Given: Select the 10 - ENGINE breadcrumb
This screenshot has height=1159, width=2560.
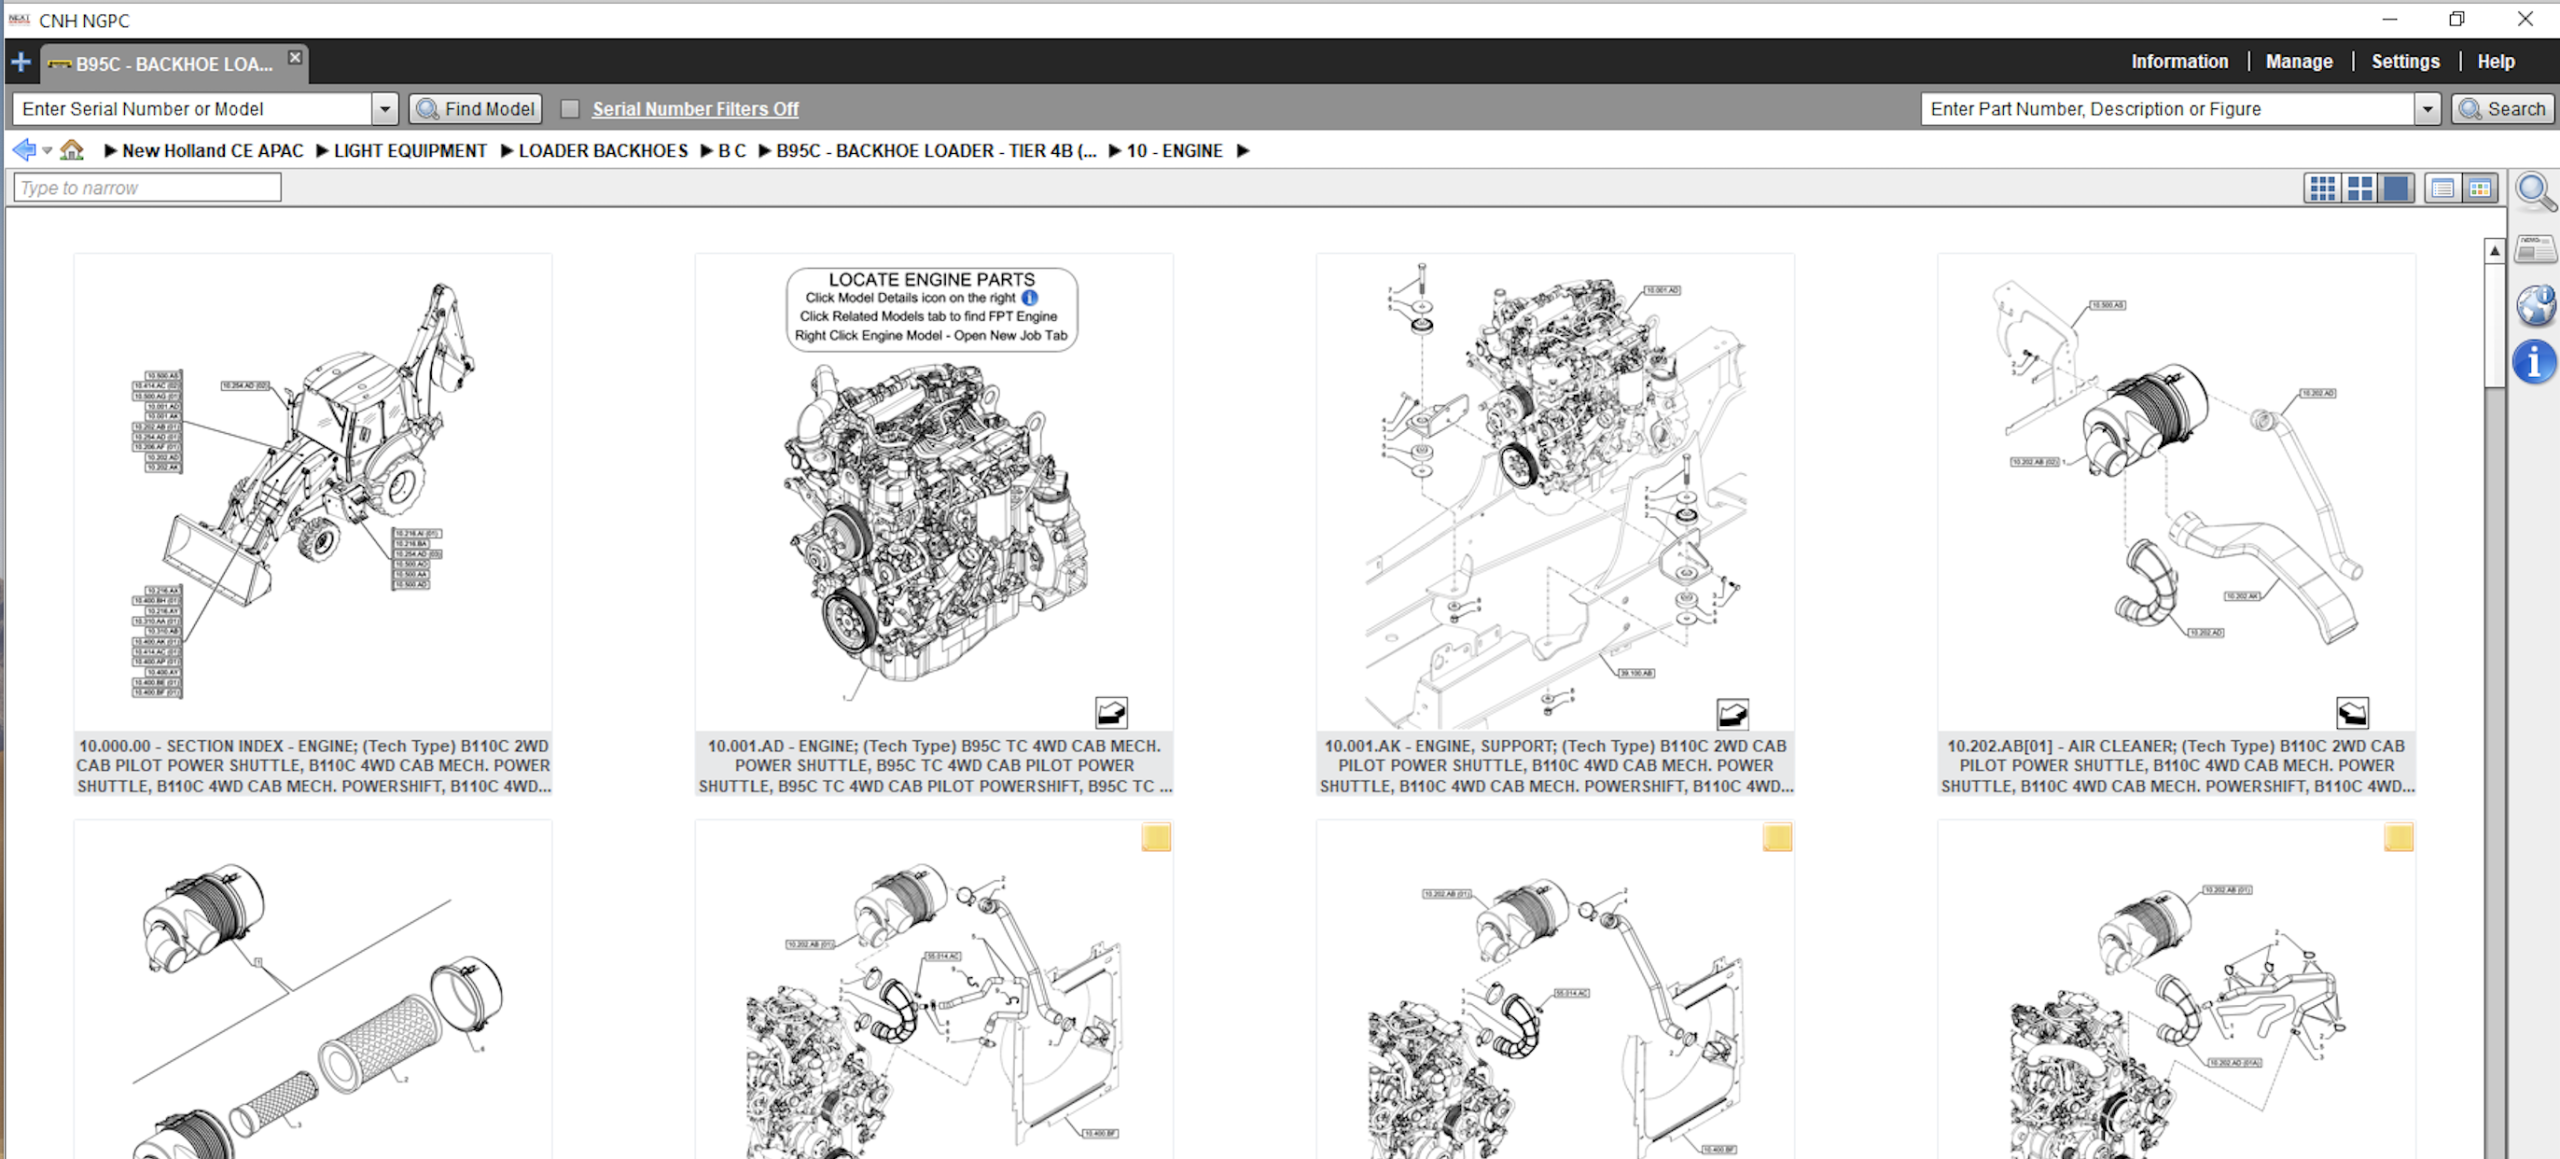Looking at the screenshot, I should (1174, 151).
